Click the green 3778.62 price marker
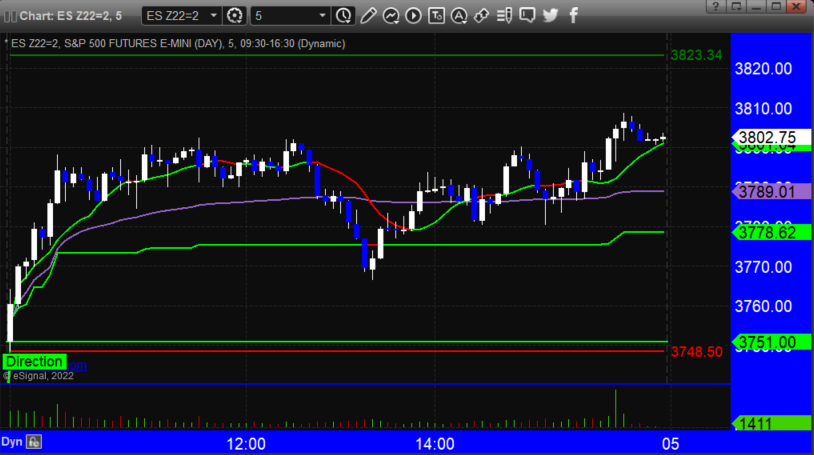Viewport: 814px width, 455px height. 771,232
